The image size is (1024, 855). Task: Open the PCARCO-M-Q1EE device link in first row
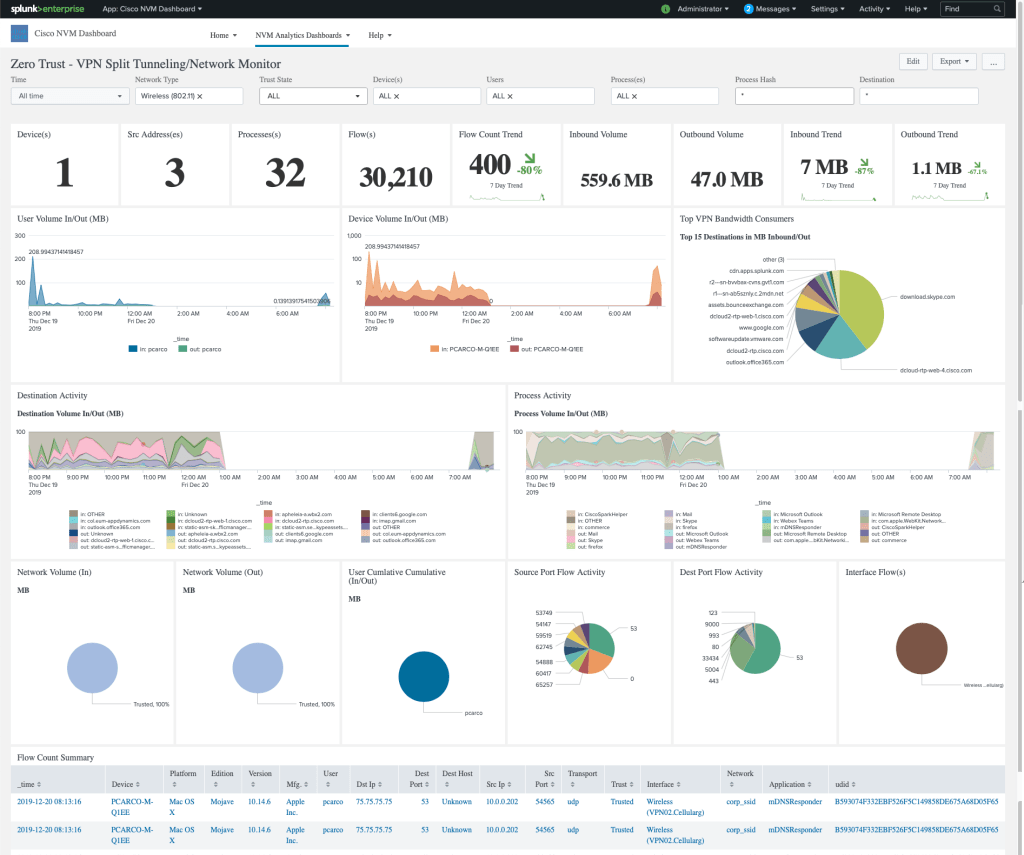tap(132, 806)
